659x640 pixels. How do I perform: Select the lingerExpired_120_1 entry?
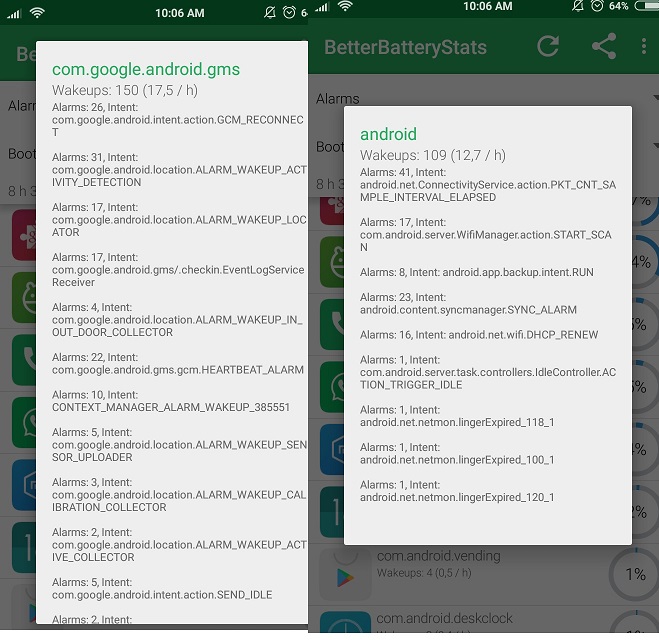pos(457,491)
